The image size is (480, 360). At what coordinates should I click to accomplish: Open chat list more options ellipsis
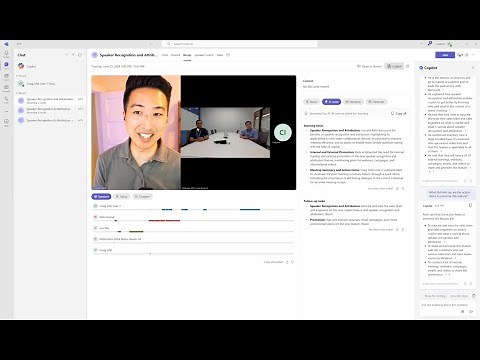(x=67, y=55)
